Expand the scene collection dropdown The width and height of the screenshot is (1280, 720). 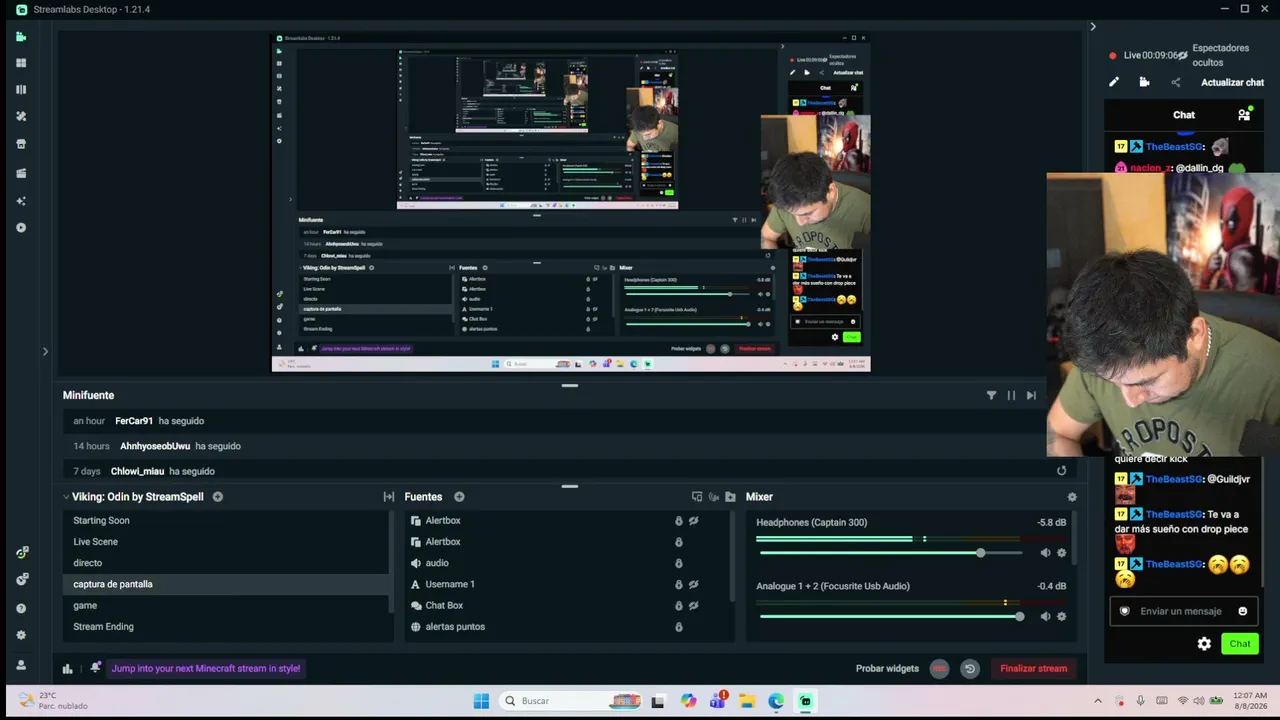66,497
